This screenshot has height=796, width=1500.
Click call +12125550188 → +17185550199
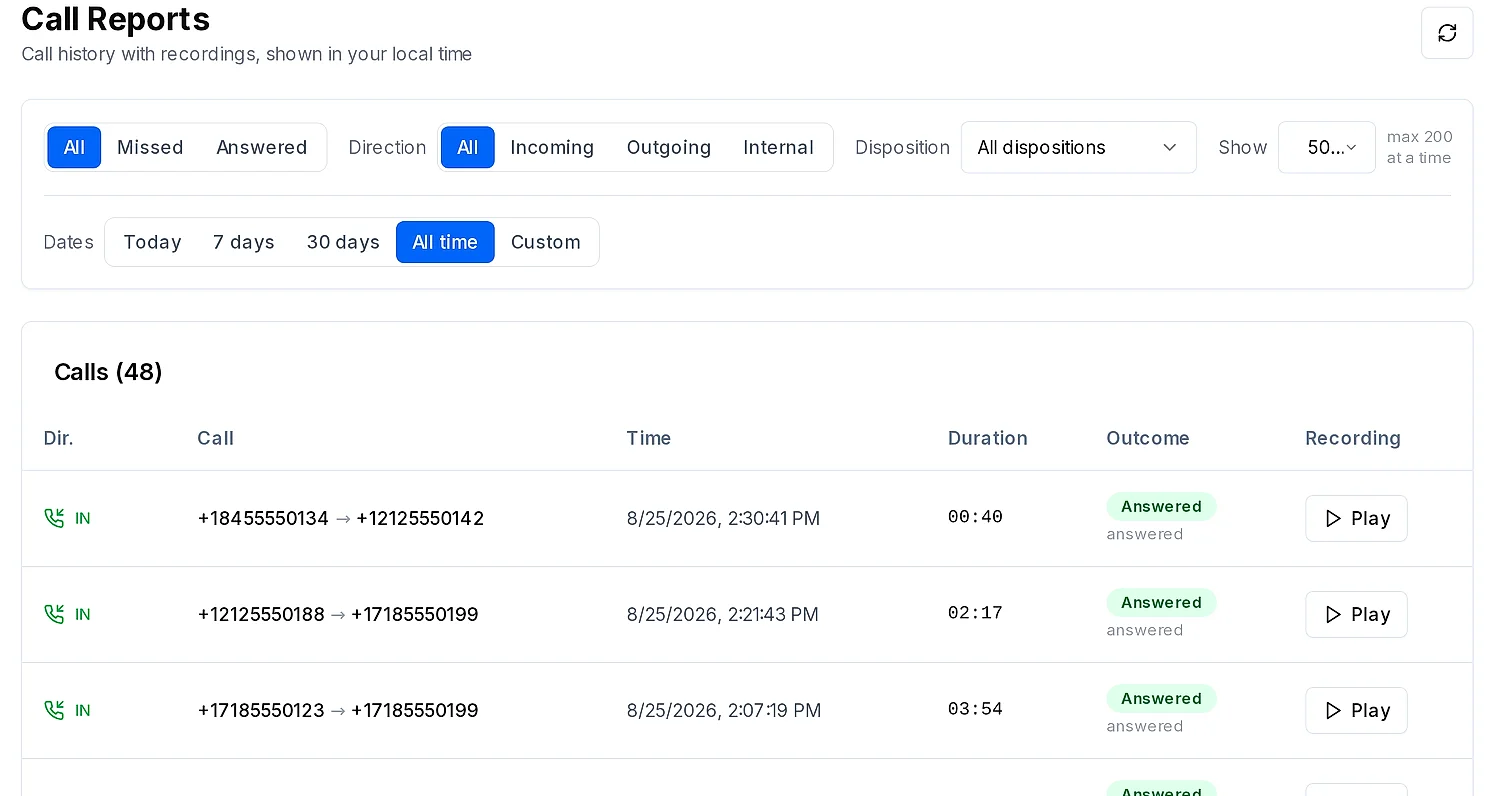tap(338, 614)
